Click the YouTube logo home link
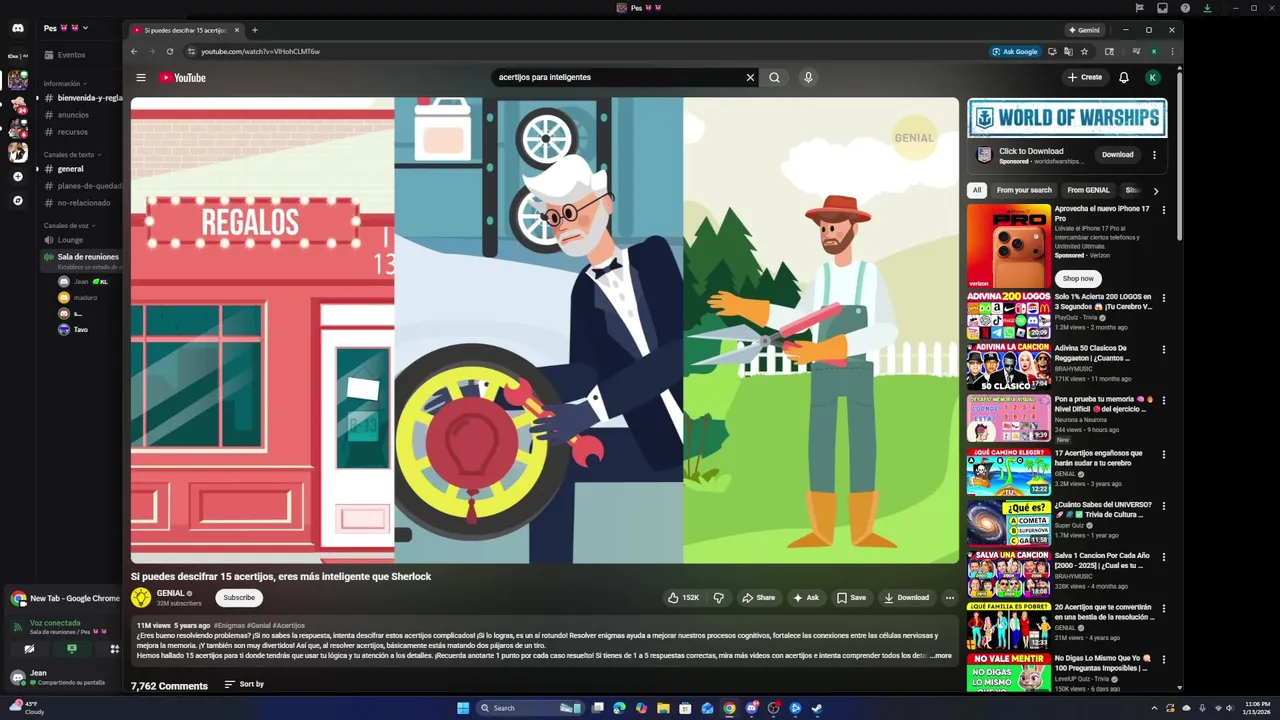This screenshot has height=720, width=1280. coord(182,77)
